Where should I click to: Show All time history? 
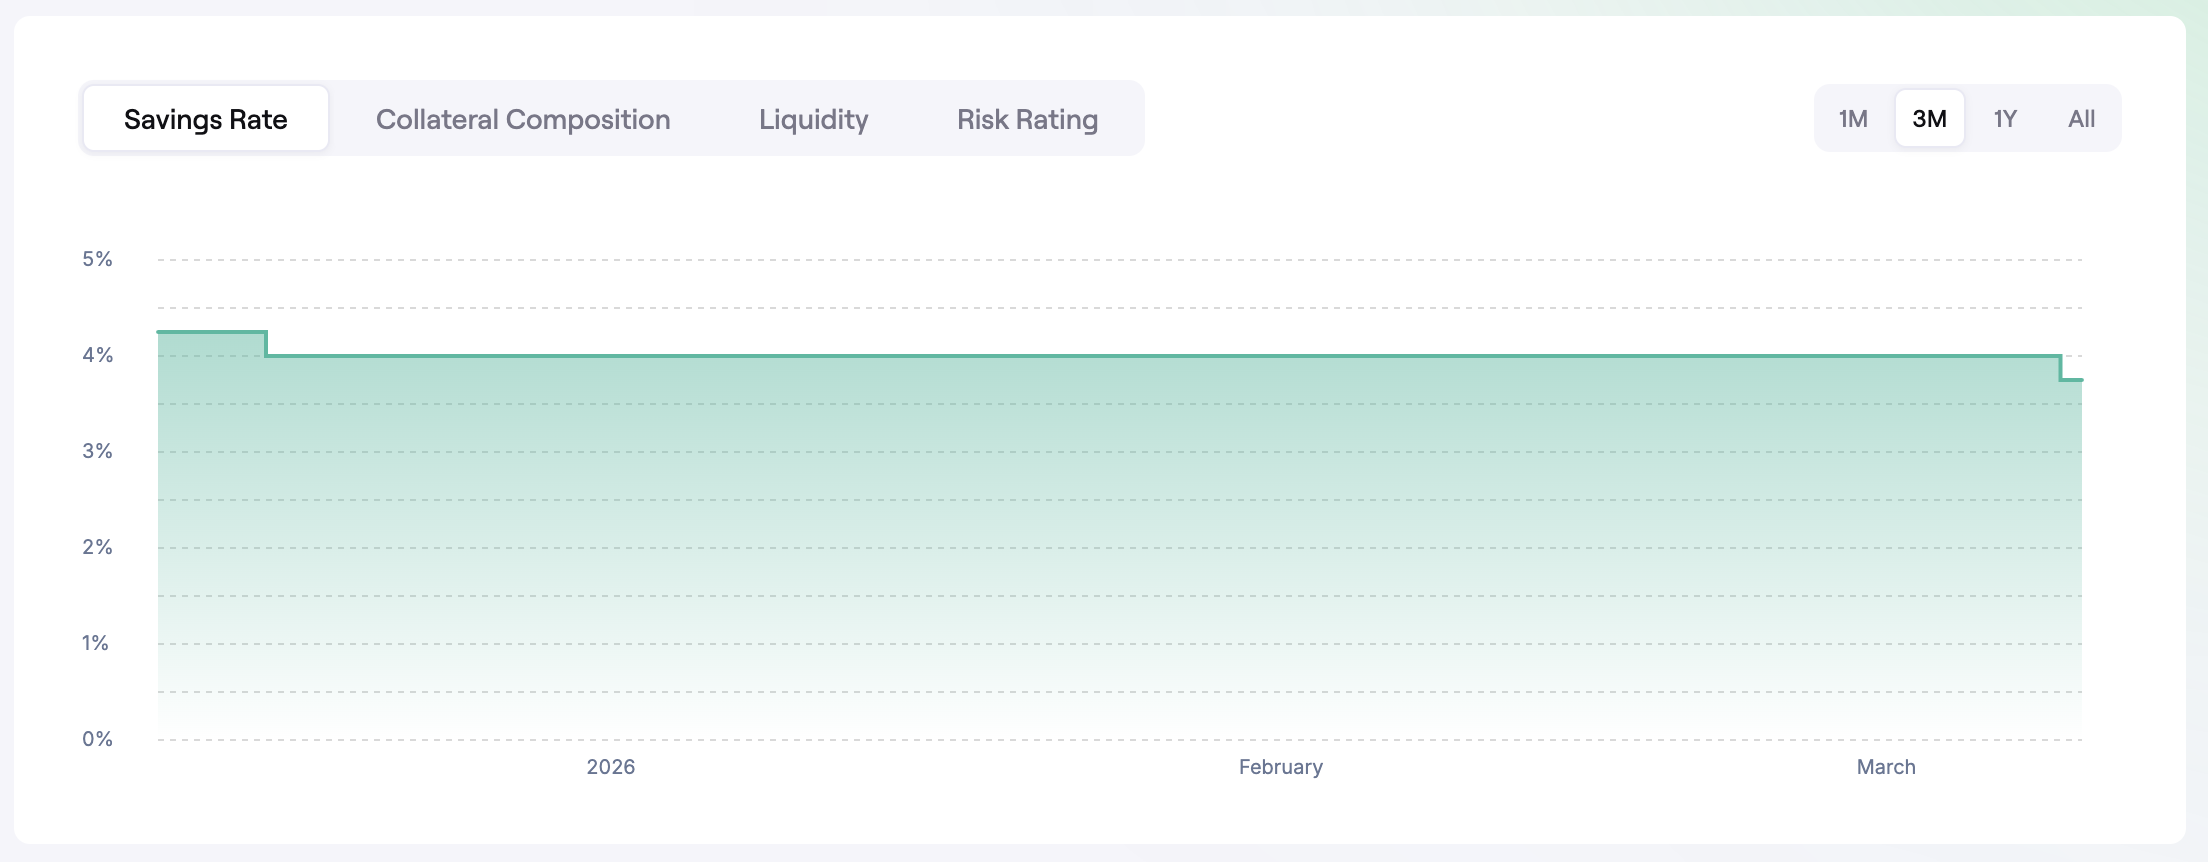[2081, 119]
